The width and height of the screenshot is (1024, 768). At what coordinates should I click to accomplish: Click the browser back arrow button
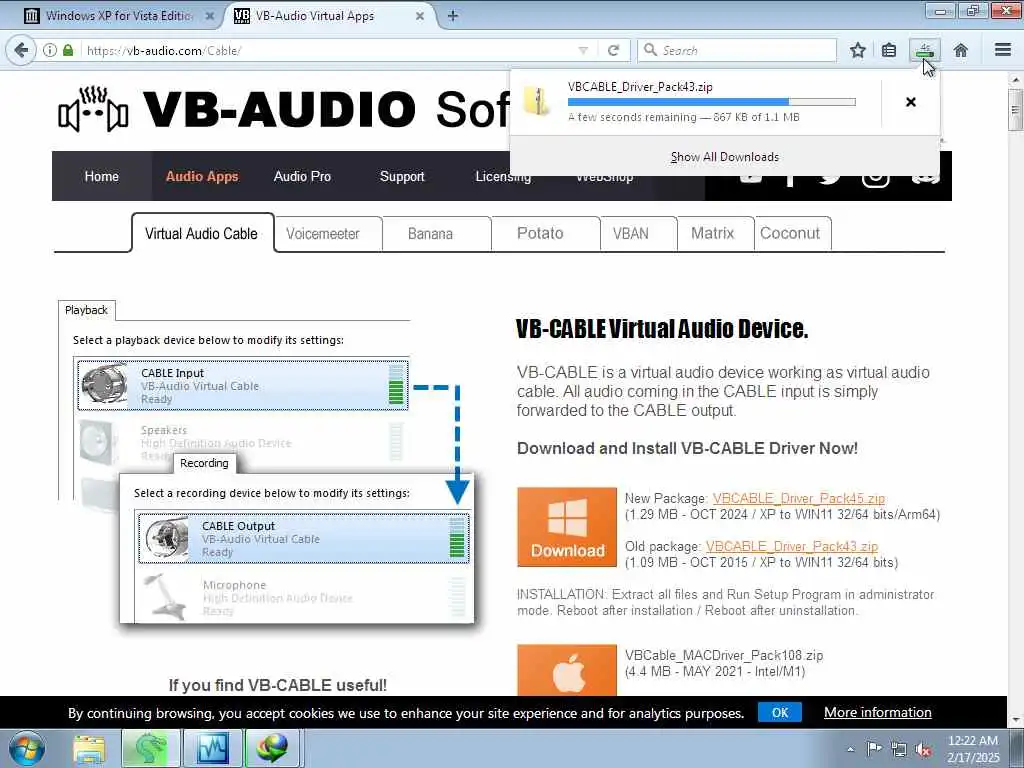(21, 50)
